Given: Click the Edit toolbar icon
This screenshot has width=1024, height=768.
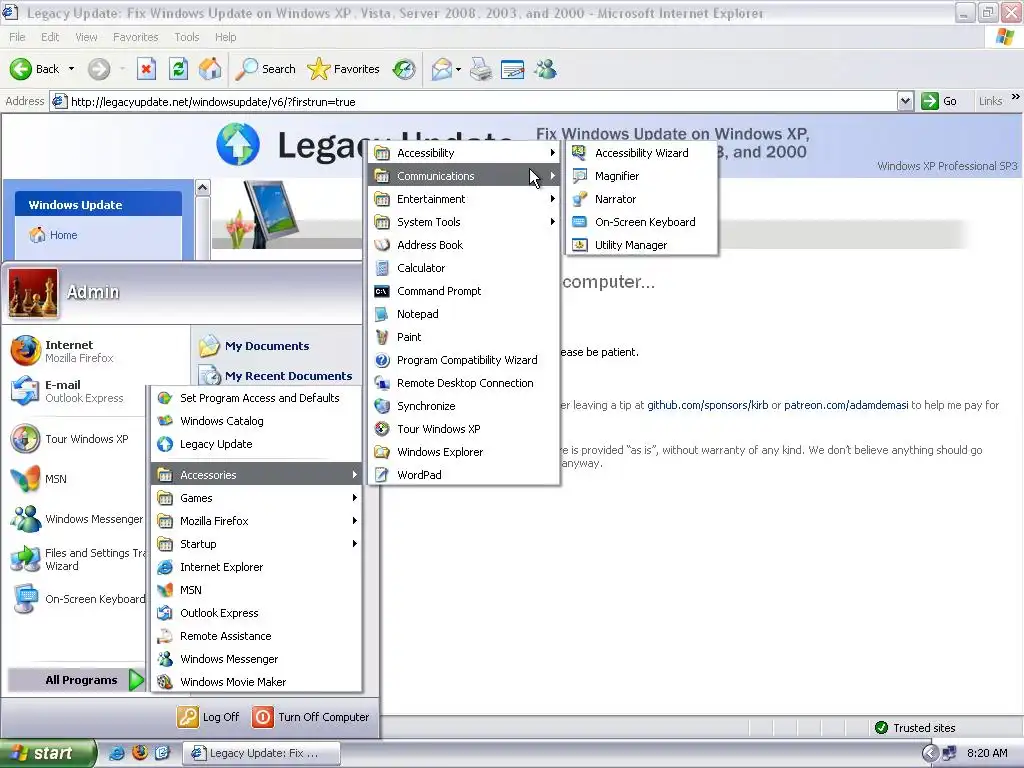Looking at the screenshot, I should 513,69.
